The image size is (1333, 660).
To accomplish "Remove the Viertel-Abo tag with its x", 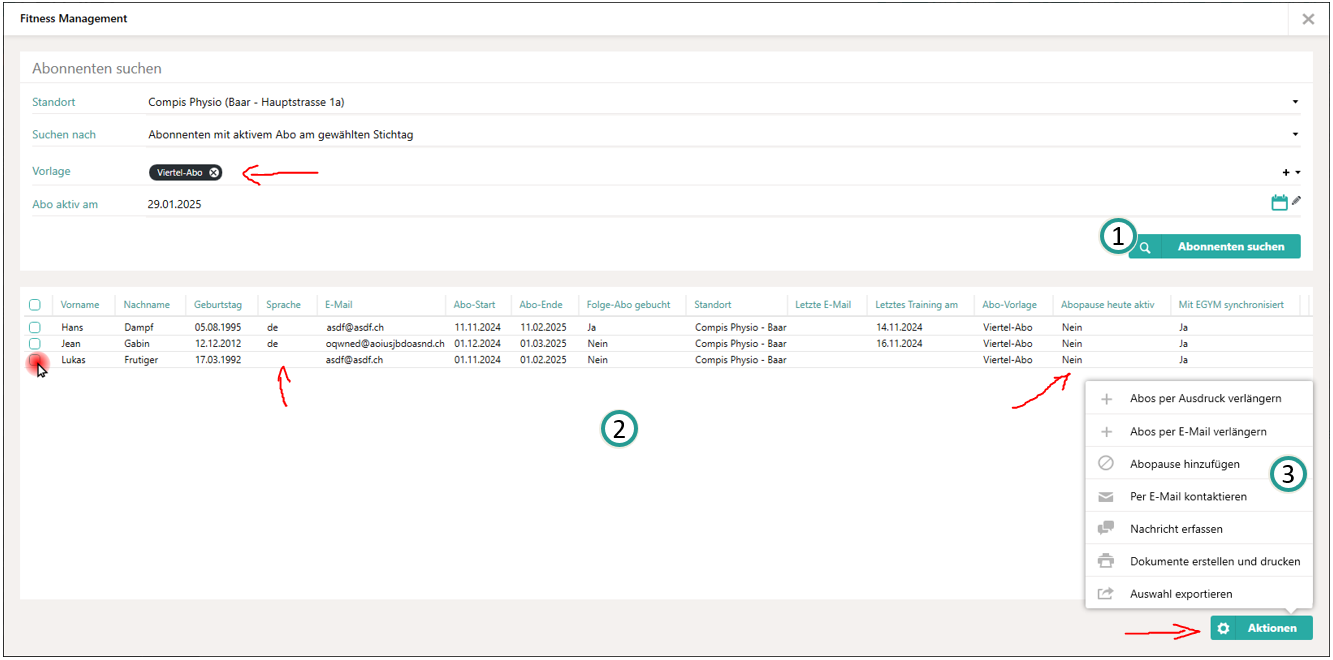I will (x=214, y=173).
